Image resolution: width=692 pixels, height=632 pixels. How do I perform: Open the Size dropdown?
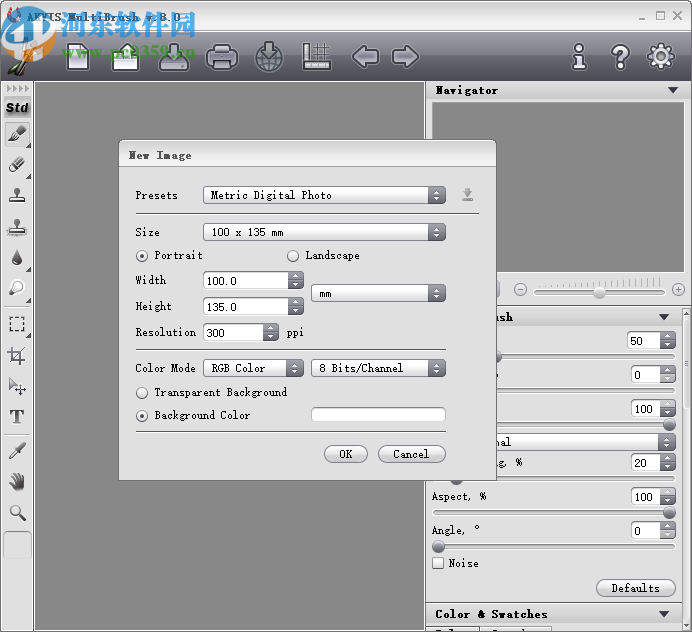[324, 232]
